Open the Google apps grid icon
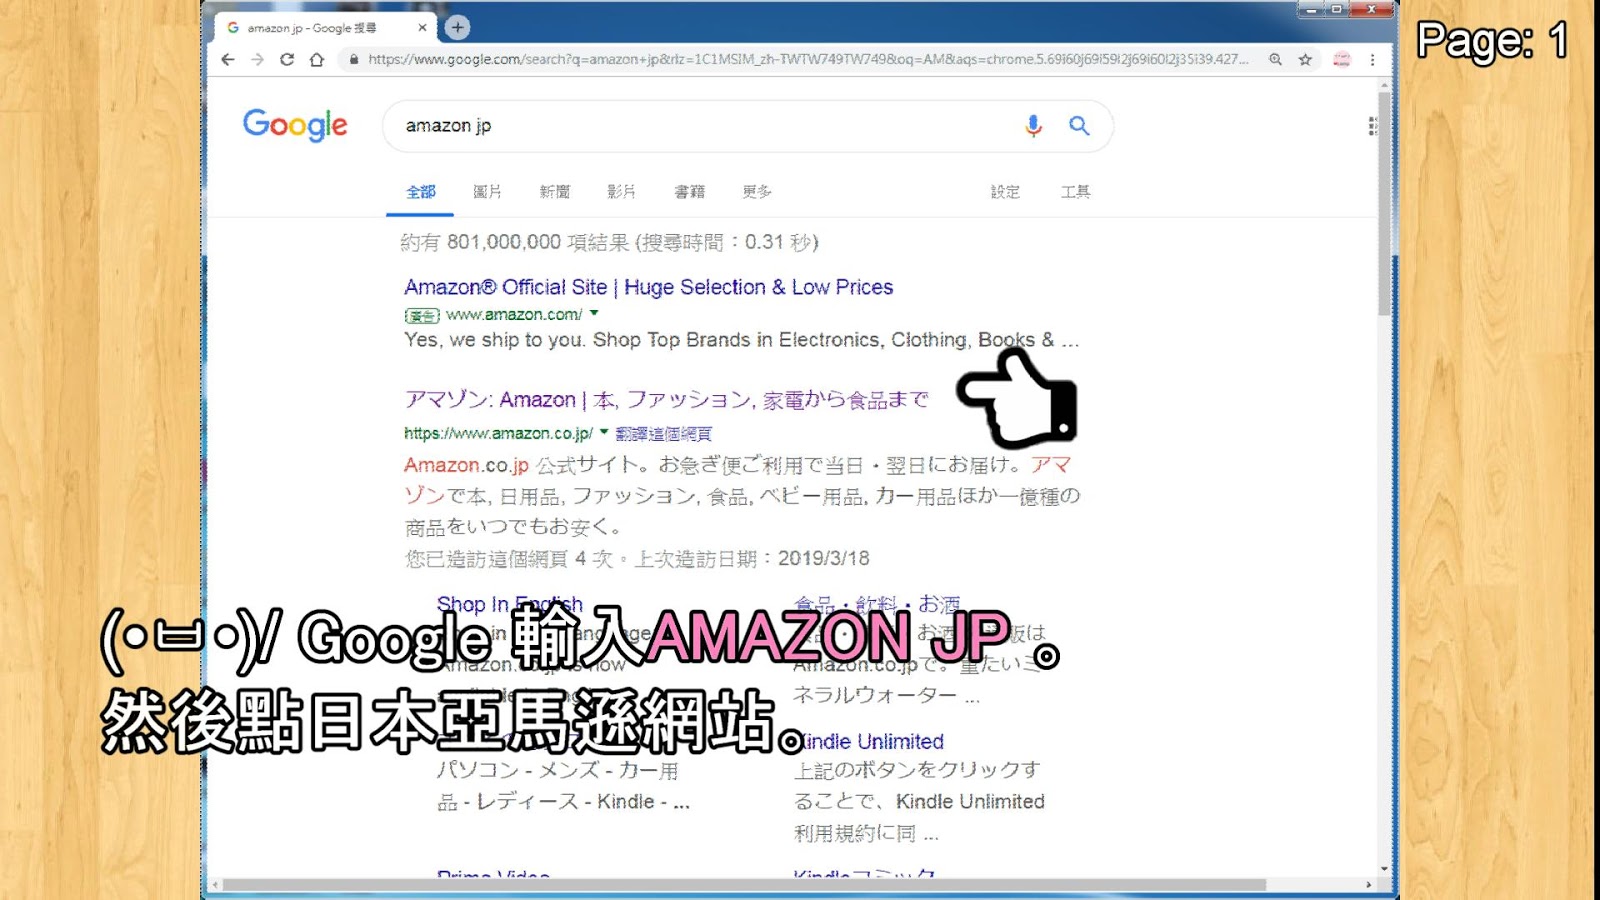This screenshot has width=1600, height=900. click(1373, 126)
